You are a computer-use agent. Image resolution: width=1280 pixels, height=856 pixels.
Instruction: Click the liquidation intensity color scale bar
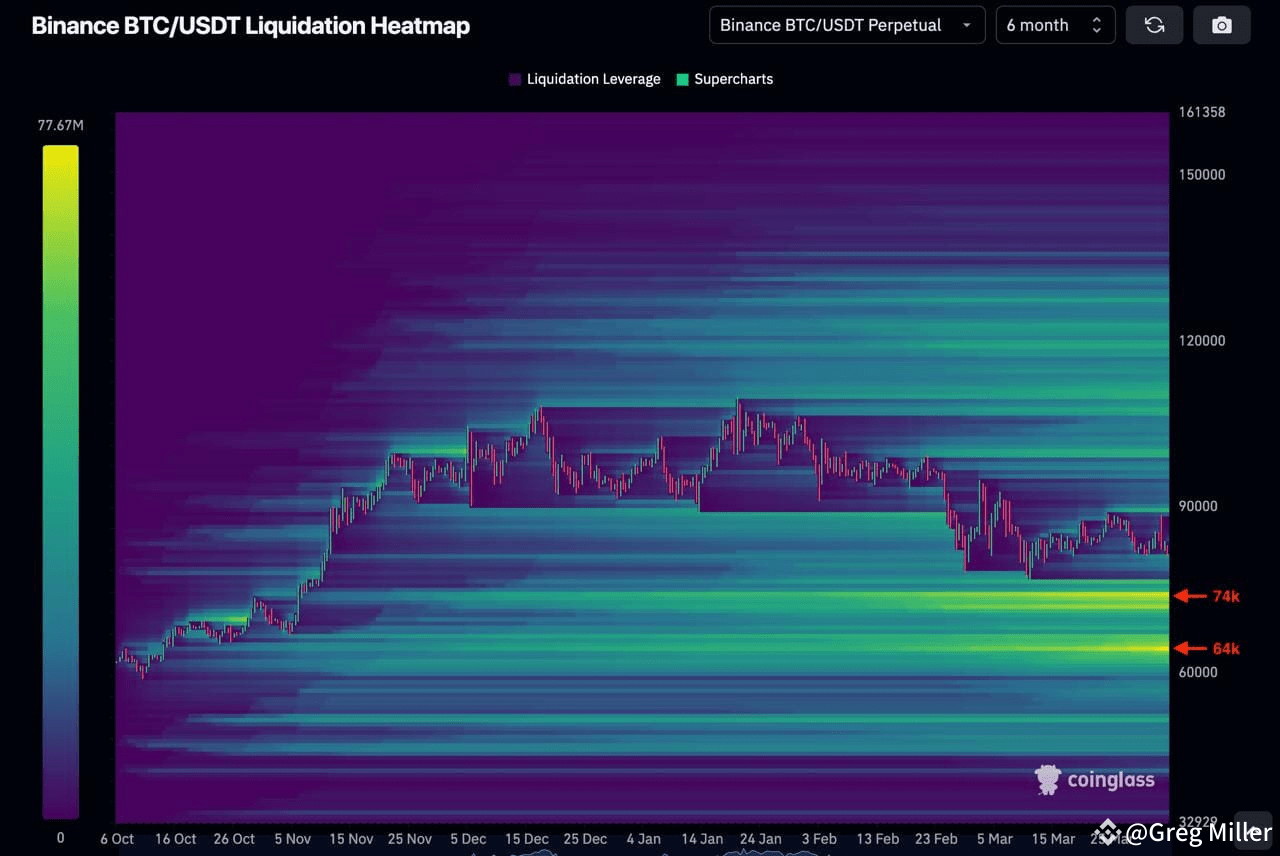[60, 482]
